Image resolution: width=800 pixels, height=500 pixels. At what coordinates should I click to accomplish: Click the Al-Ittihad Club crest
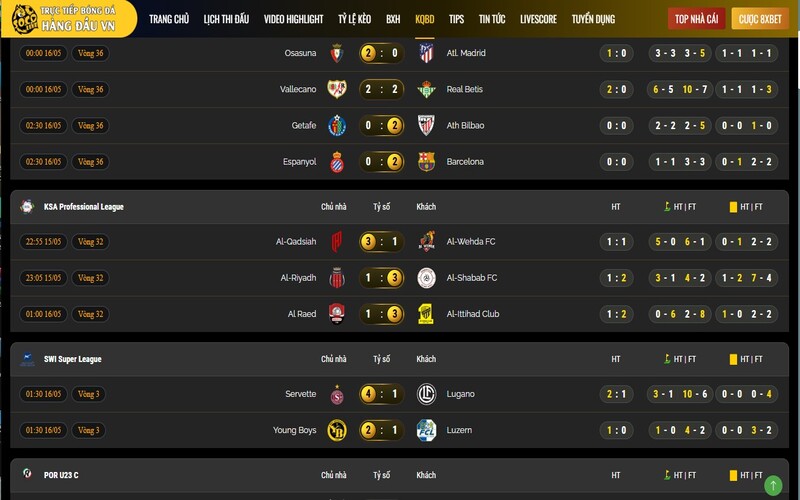(426, 314)
